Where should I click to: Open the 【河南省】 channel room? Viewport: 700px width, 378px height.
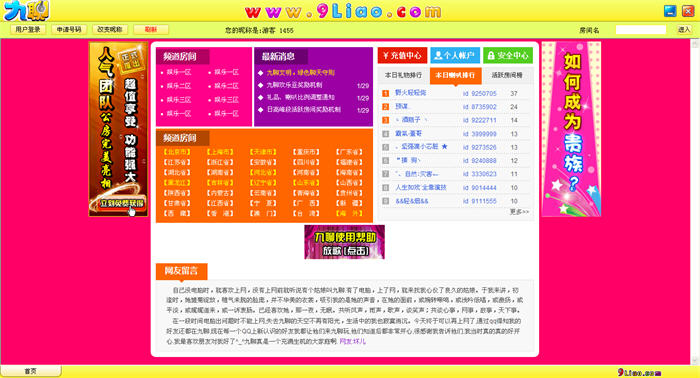(x=306, y=172)
